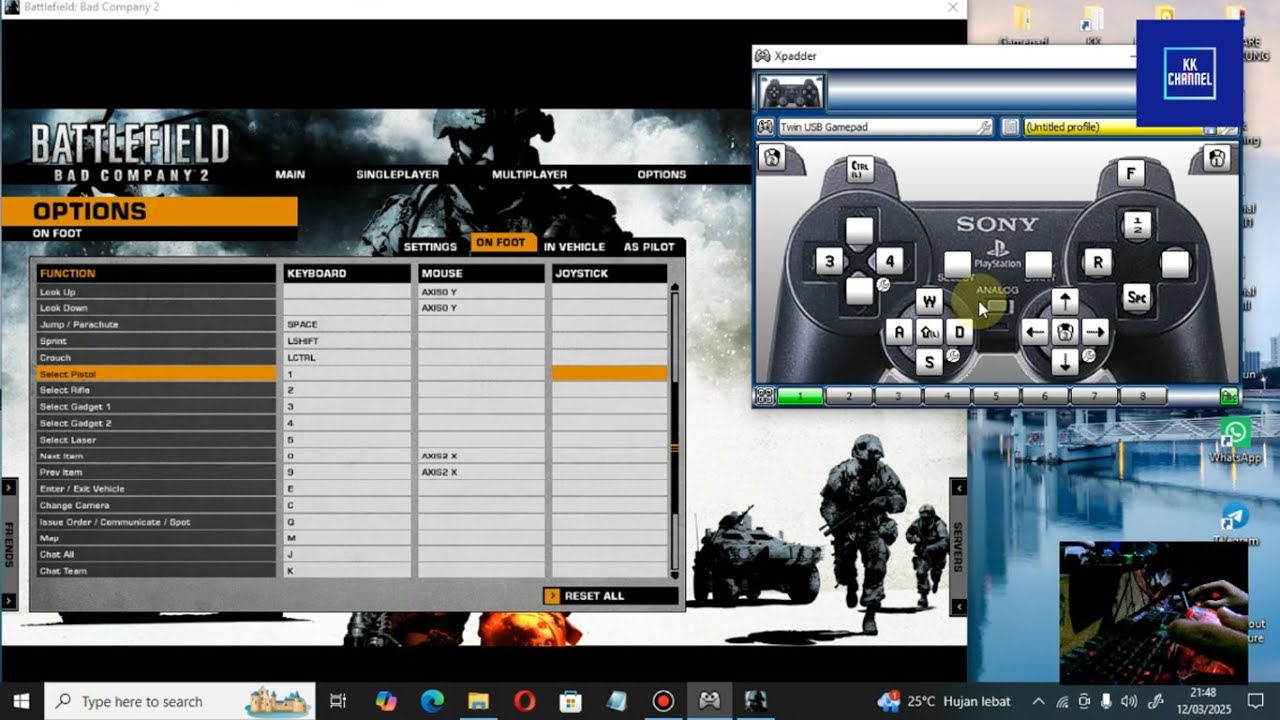Select the Chat Team function row

pyautogui.click(x=156, y=571)
